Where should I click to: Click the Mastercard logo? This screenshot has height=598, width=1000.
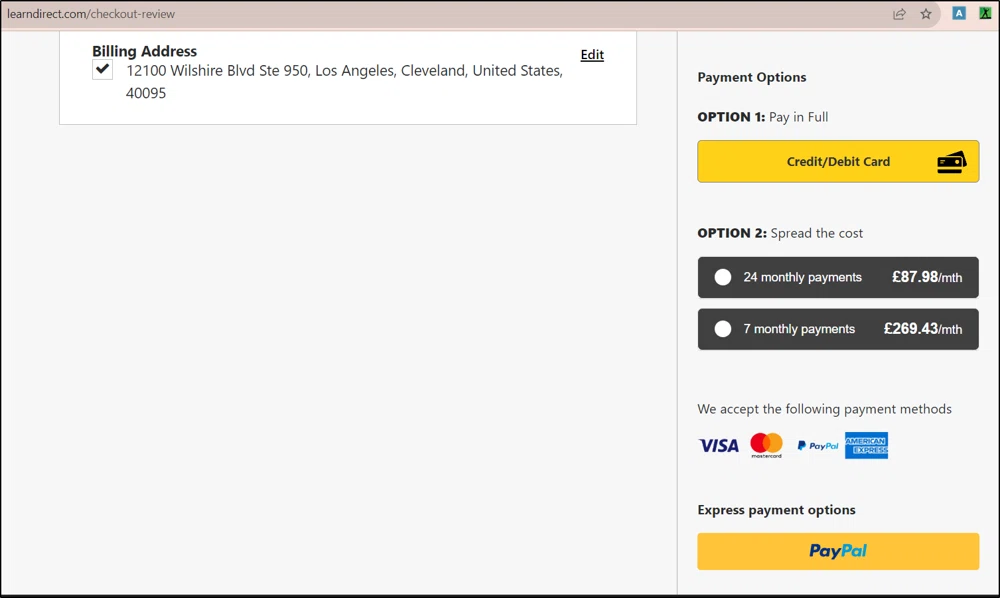point(766,445)
